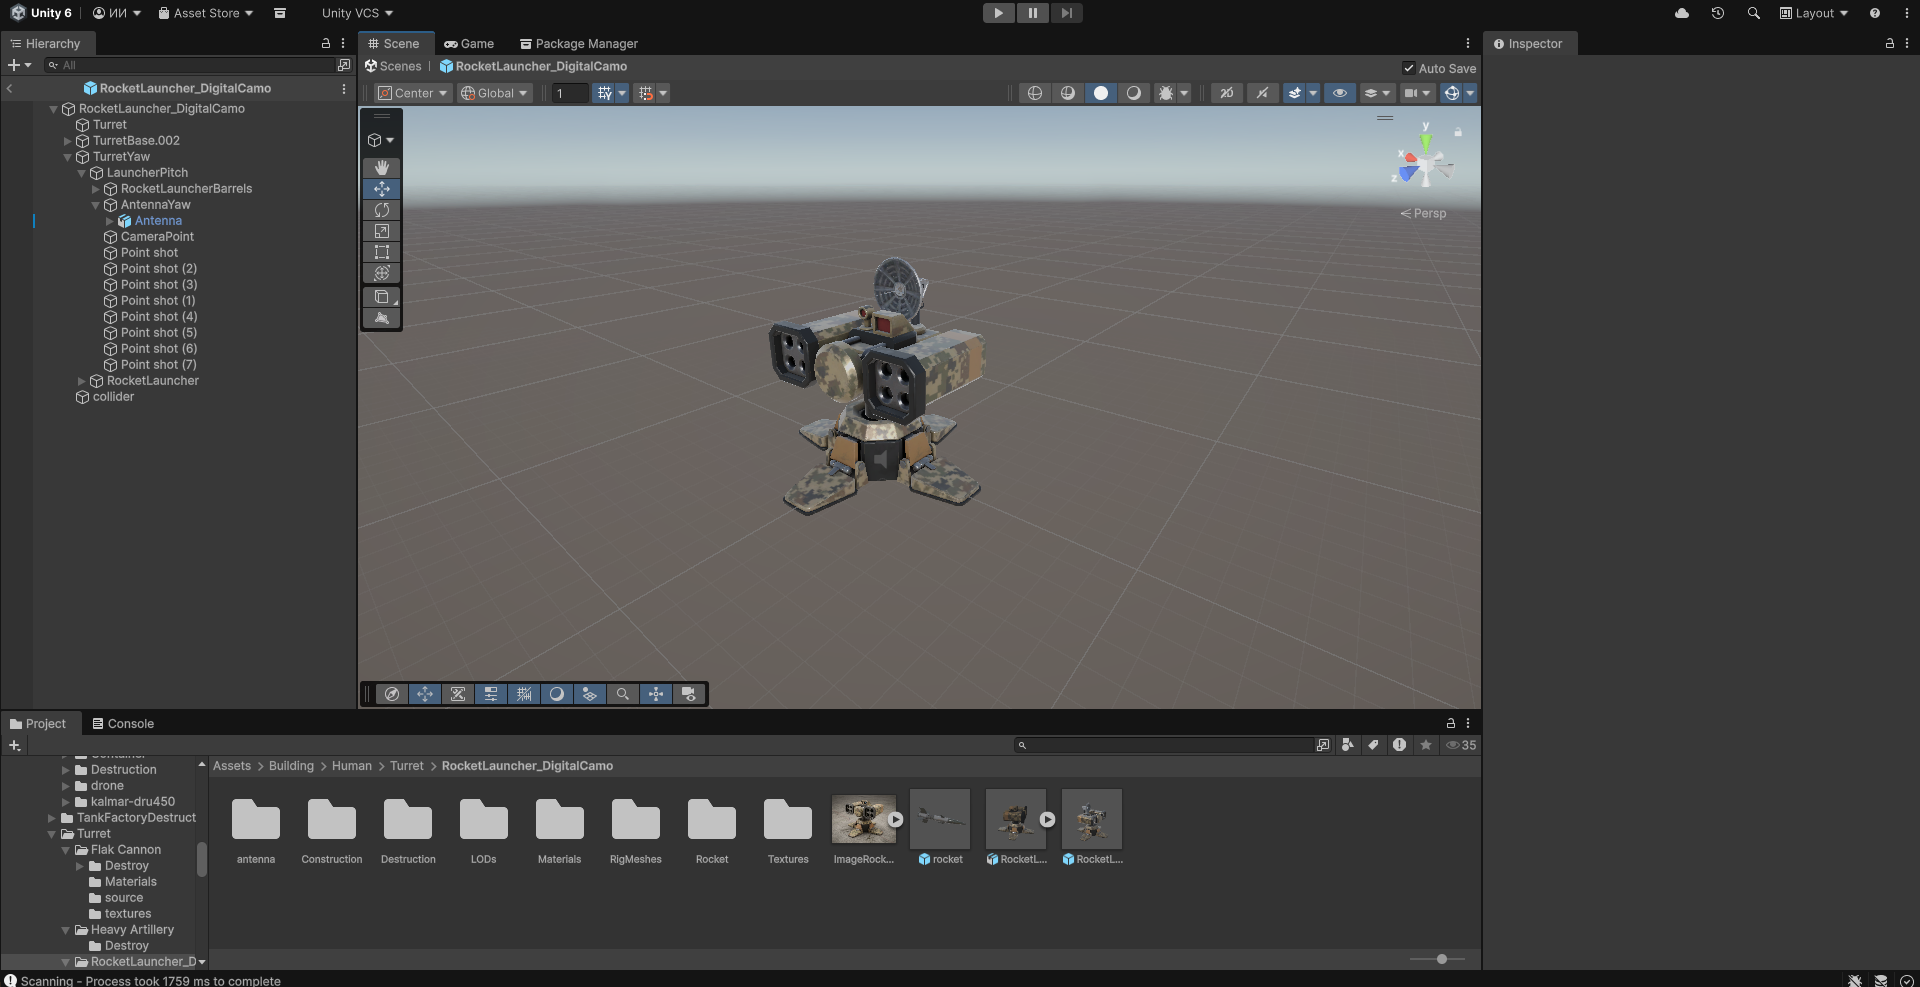Select the Rotate tool
This screenshot has height=987, width=1920.
point(382,210)
